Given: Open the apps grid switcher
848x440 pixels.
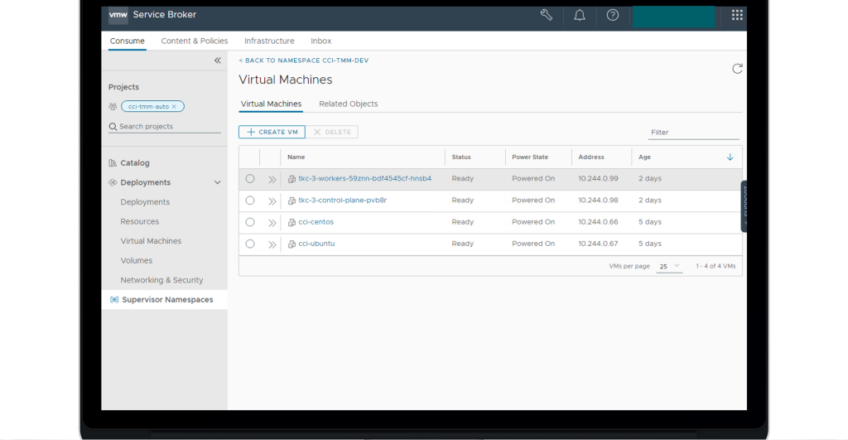Looking at the screenshot, I should [x=737, y=15].
